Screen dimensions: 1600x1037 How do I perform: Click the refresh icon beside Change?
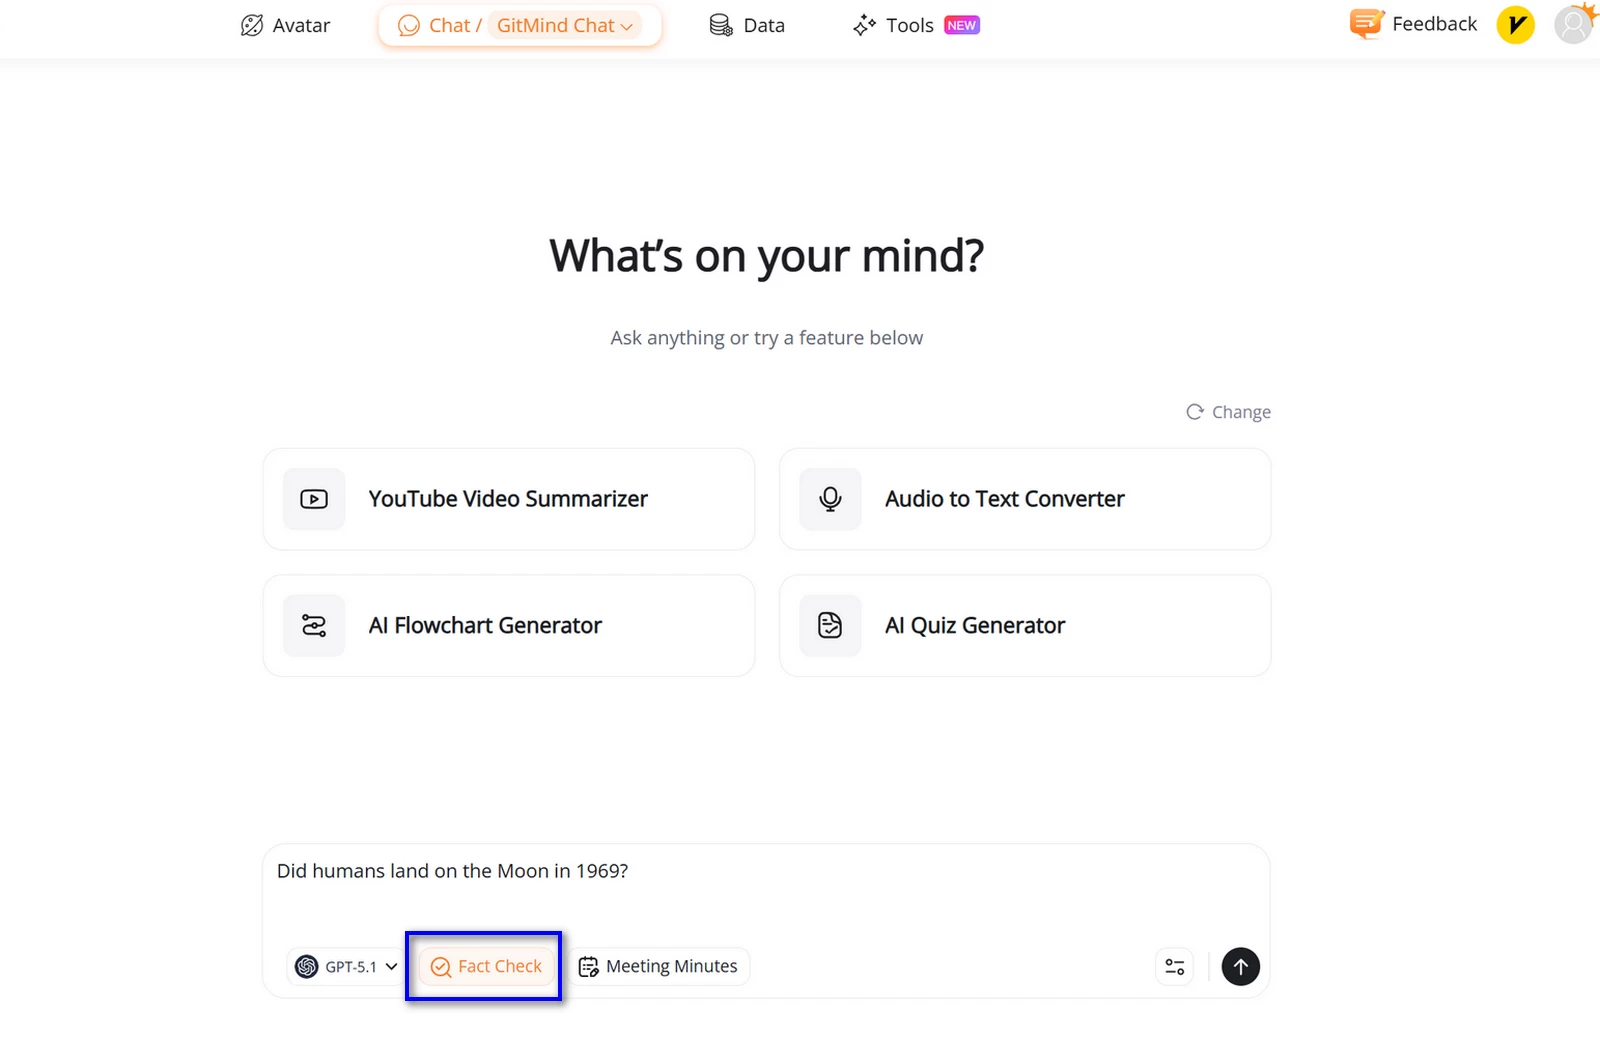click(x=1194, y=412)
